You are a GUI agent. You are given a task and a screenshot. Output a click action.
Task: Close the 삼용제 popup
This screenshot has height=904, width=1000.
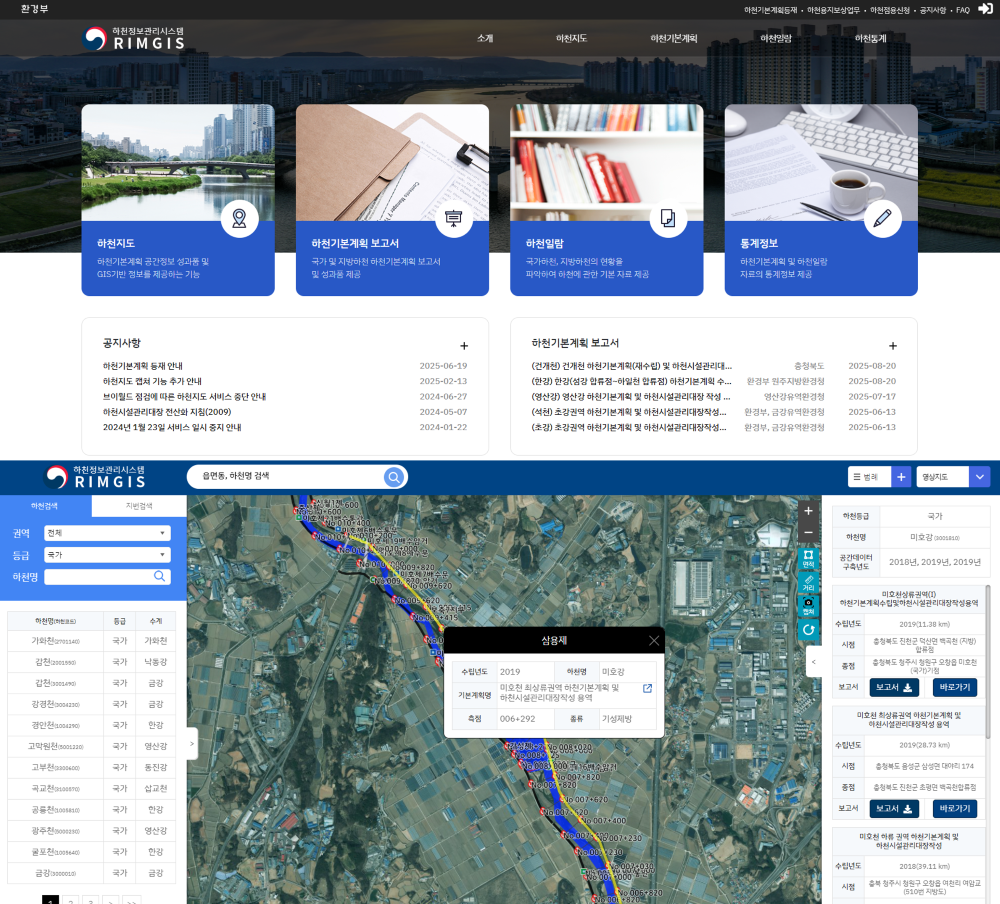(x=654, y=641)
